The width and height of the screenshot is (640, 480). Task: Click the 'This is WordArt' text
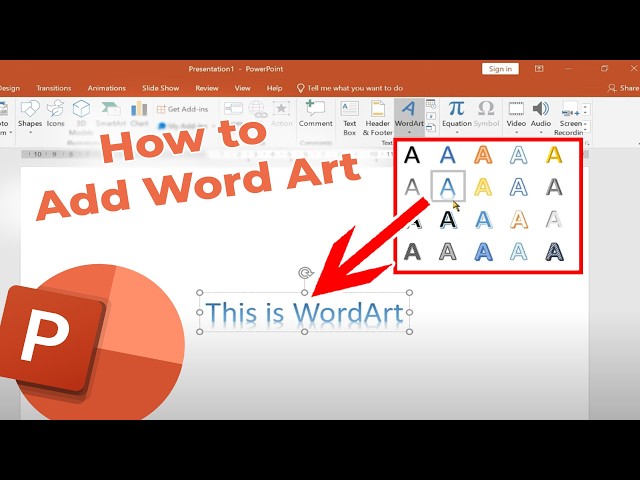(x=304, y=312)
